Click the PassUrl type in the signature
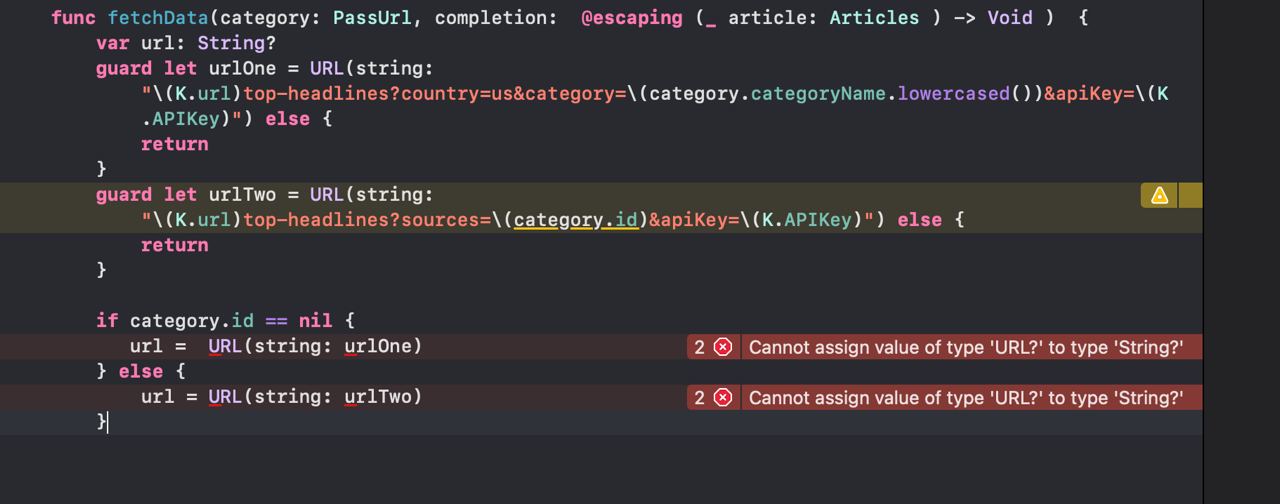Image resolution: width=1280 pixels, height=504 pixels. pos(372,18)
